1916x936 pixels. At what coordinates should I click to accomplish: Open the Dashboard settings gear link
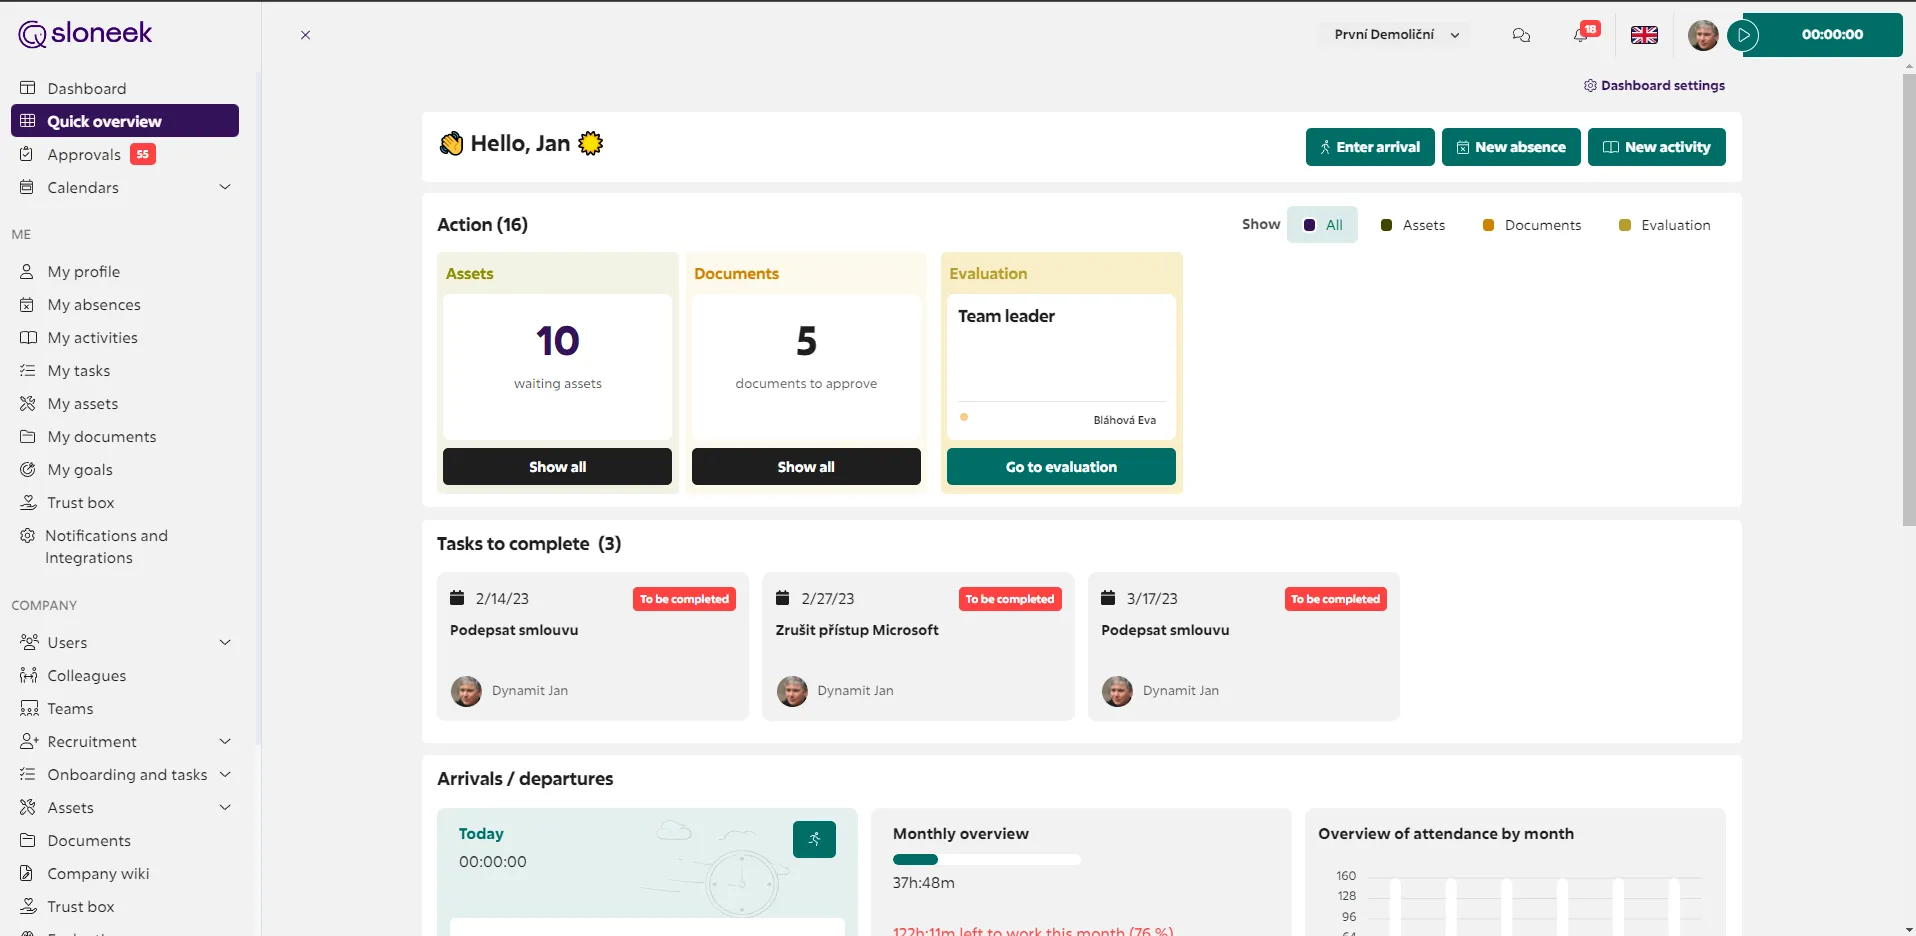pos(1654,85)
